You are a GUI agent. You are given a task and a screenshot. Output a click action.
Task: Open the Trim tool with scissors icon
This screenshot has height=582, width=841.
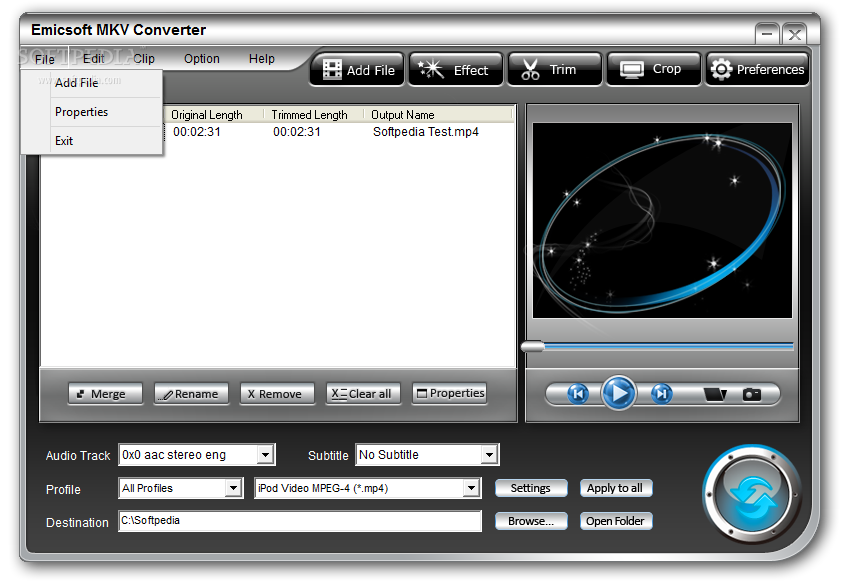pos(555,70)
